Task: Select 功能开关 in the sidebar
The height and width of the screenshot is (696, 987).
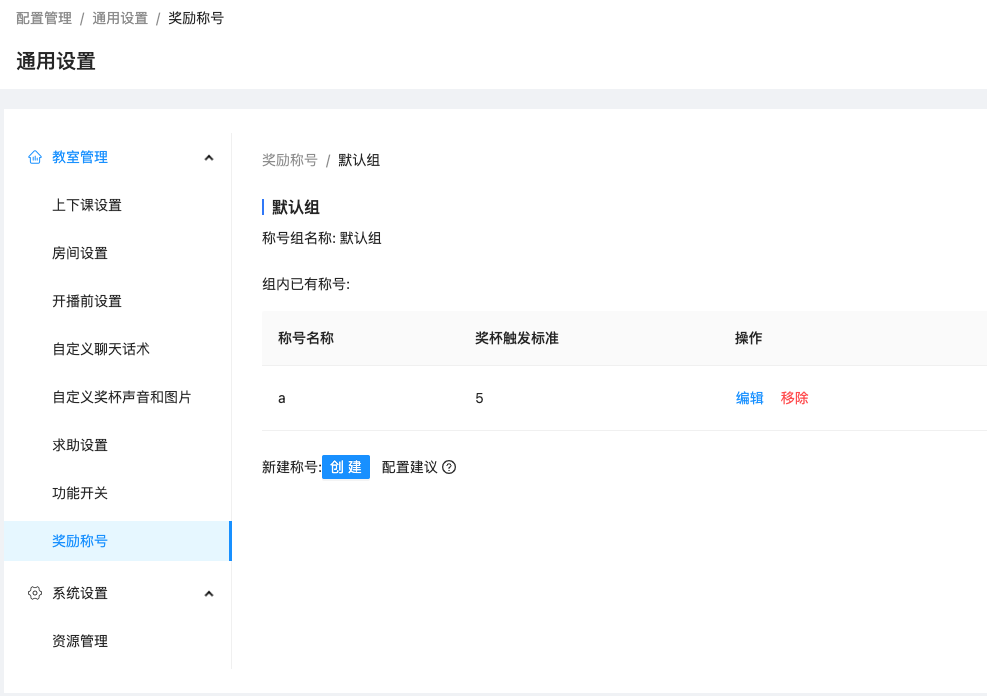Action: 81,493
